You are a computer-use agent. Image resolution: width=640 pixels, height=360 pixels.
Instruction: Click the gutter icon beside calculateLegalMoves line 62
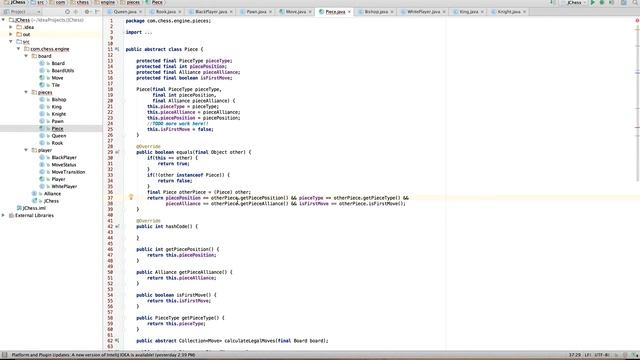click(x=117, y=341)
